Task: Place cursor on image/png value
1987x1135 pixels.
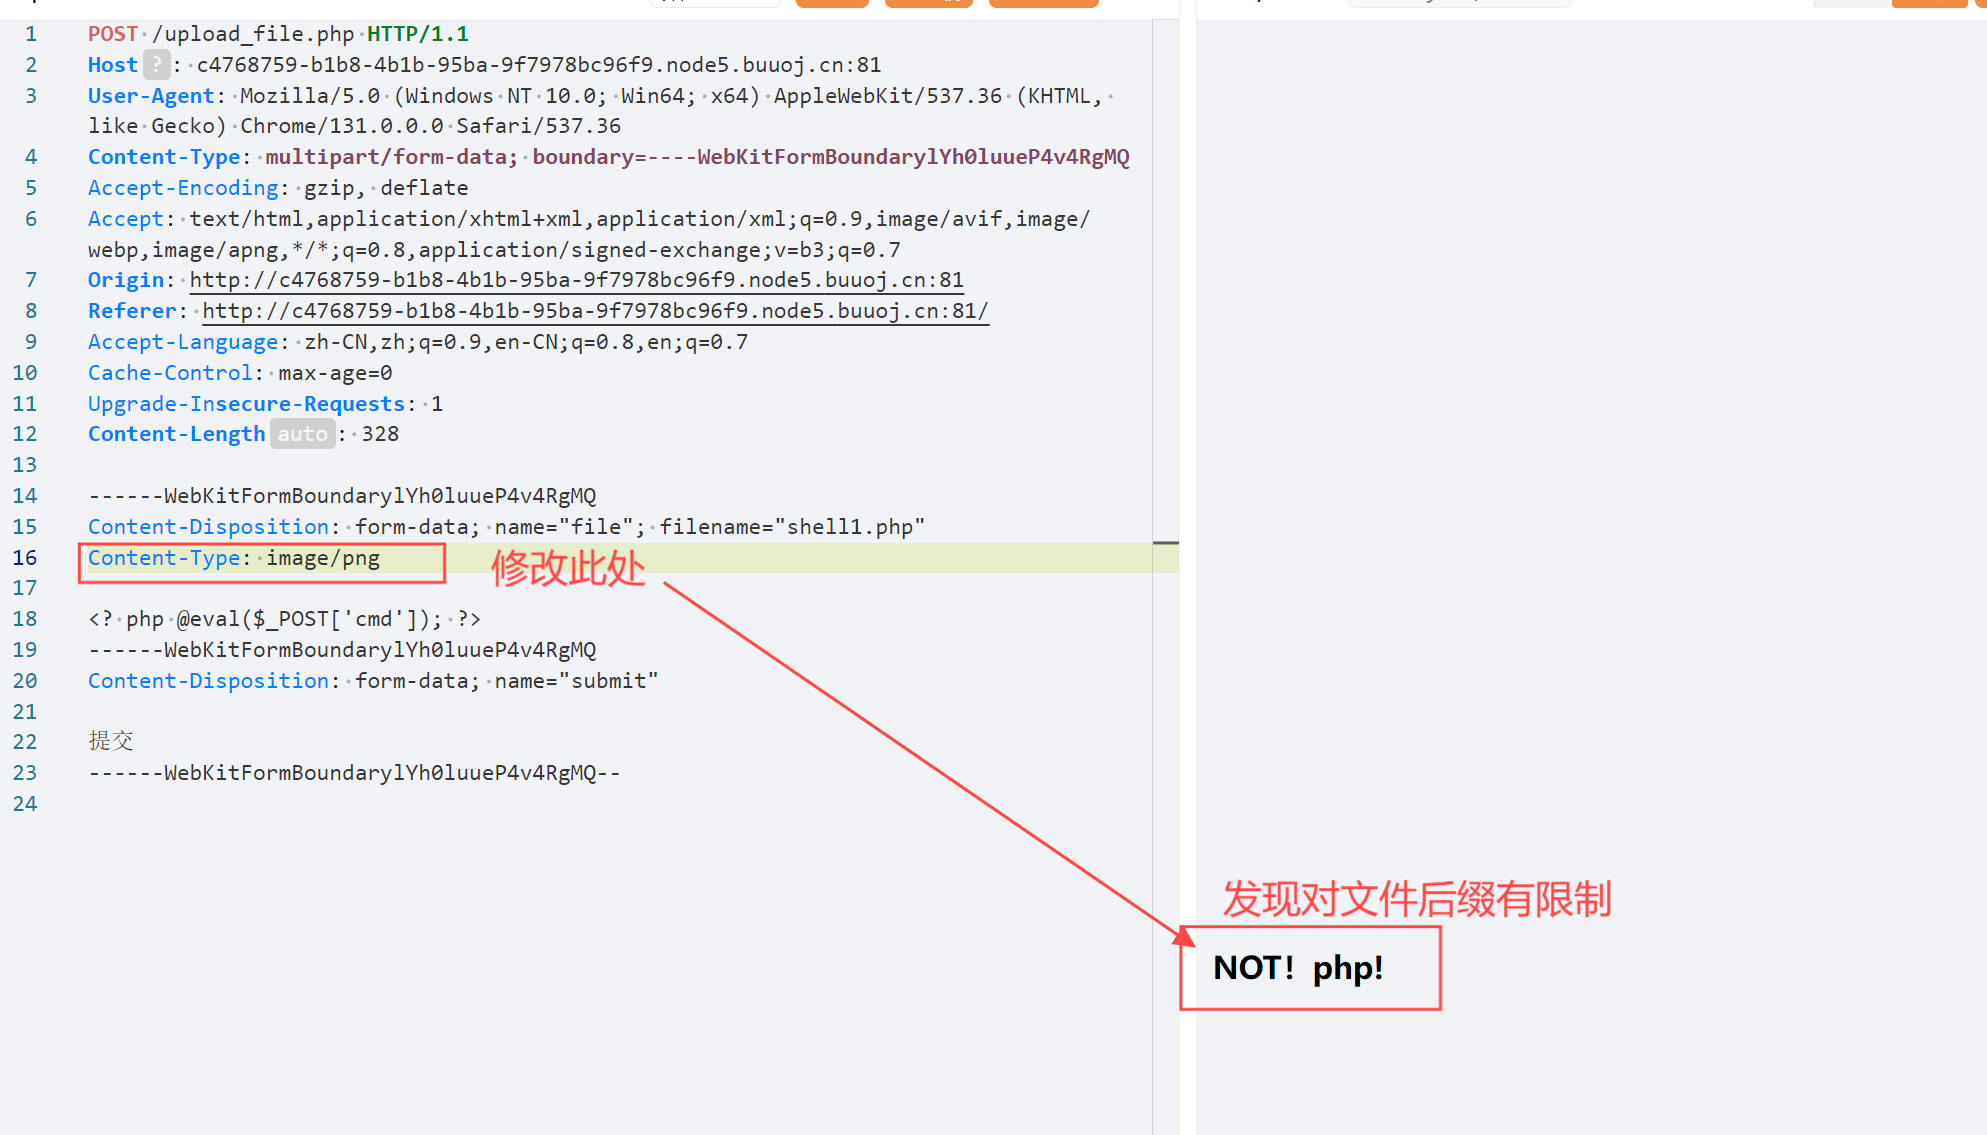Action: (323, 558)
